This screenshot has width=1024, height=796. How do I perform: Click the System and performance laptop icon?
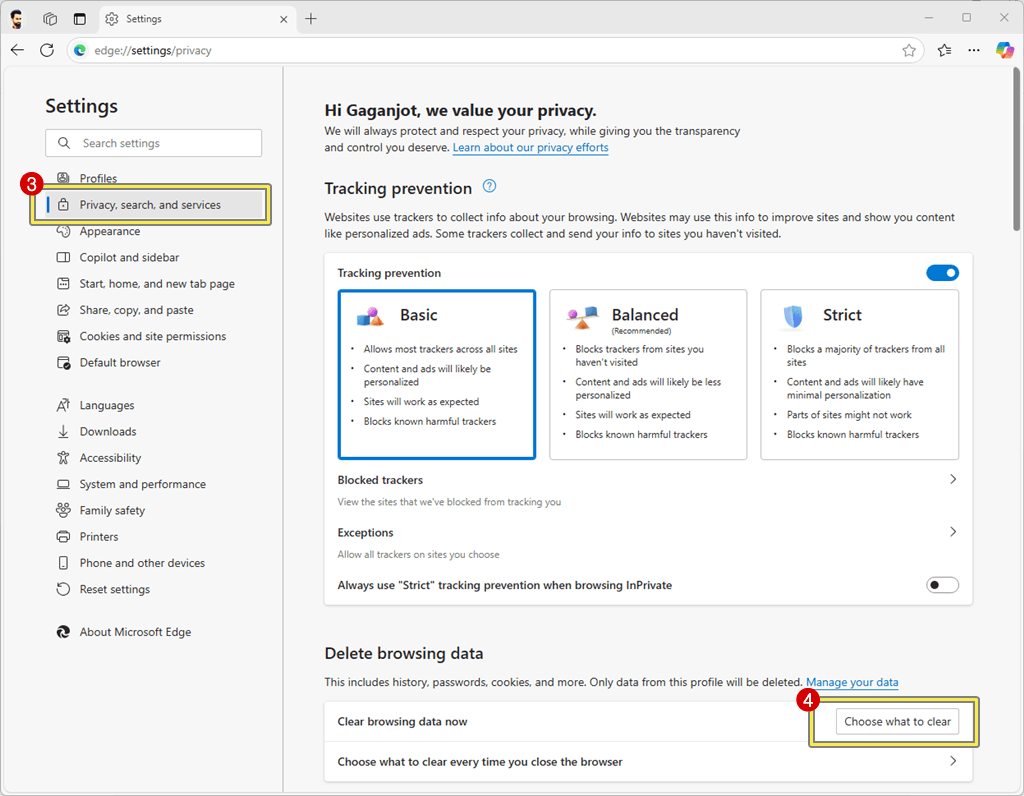pyautogui.click(x=63, y=484)
